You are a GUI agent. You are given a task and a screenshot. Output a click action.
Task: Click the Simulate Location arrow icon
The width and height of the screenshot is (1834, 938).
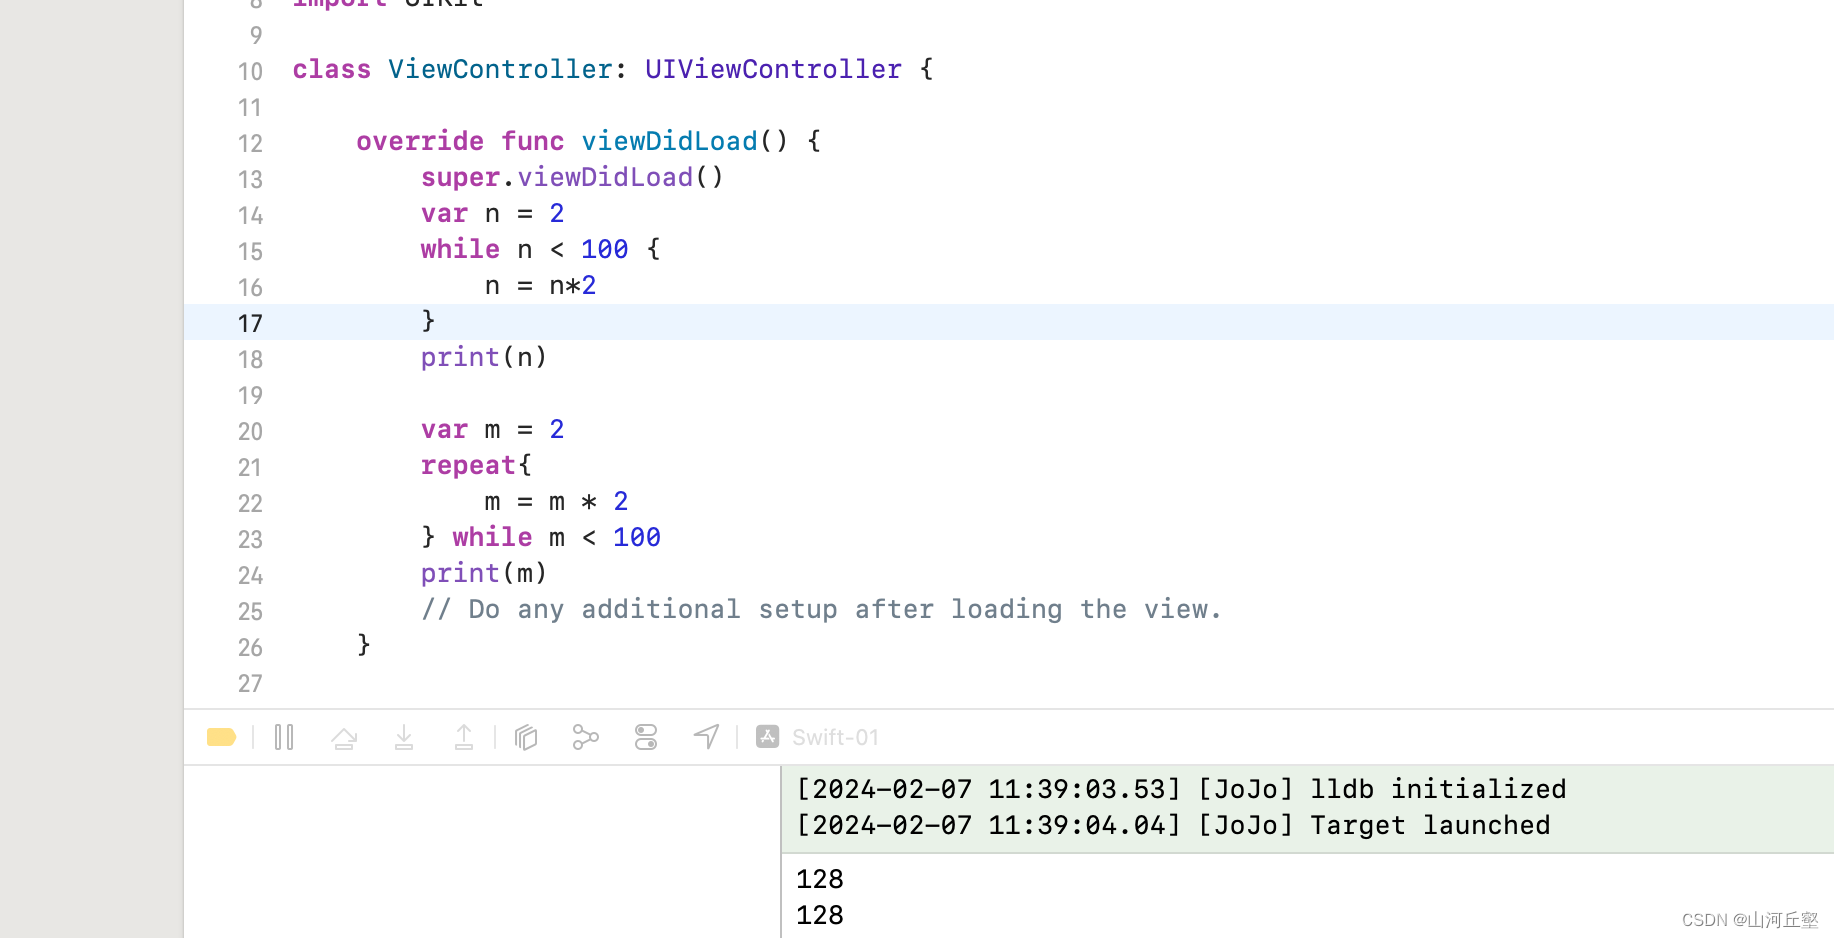[706, 738]
